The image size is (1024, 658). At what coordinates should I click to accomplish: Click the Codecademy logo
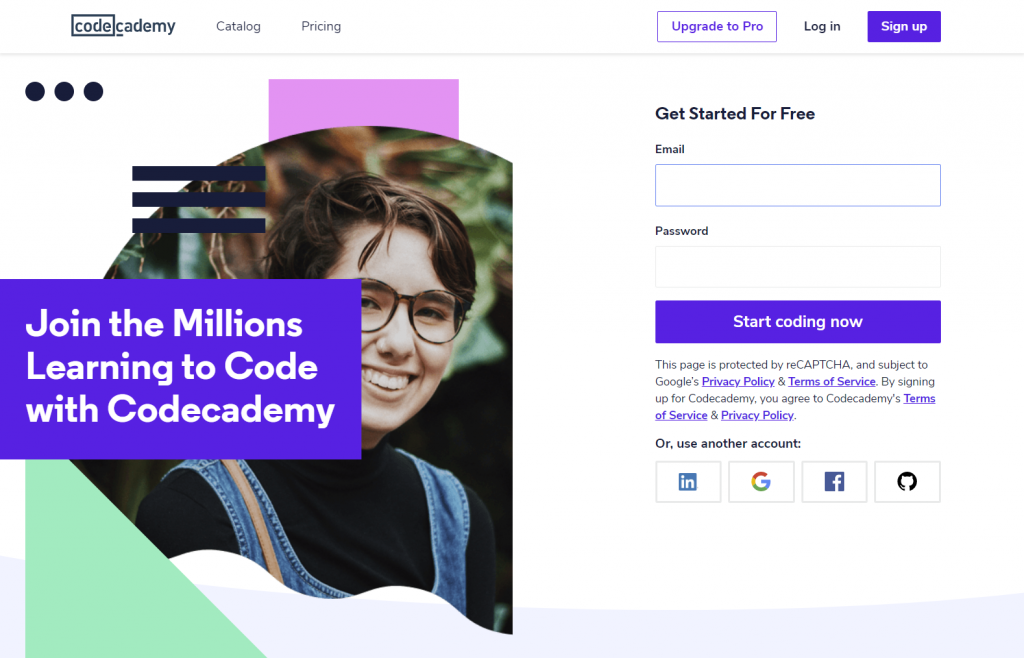point(123,26)
